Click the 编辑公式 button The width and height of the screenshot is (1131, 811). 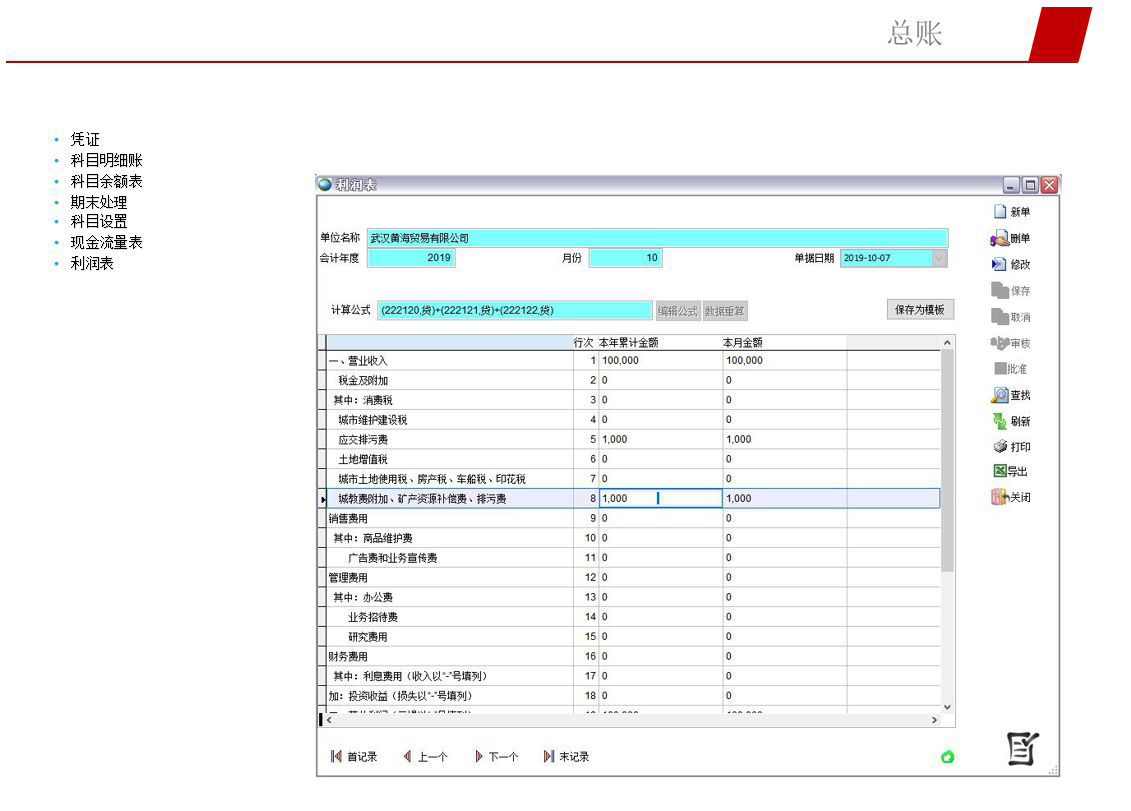(677, 311)
